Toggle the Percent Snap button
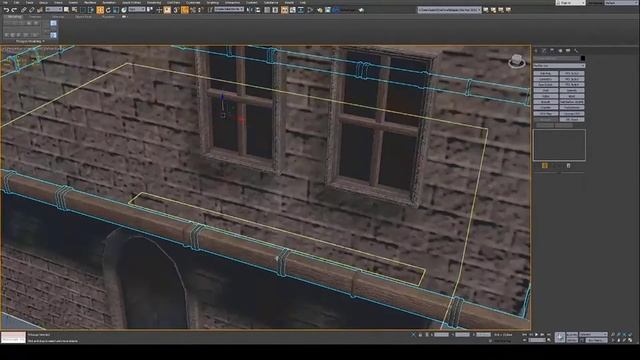 [x=192, y=10]
